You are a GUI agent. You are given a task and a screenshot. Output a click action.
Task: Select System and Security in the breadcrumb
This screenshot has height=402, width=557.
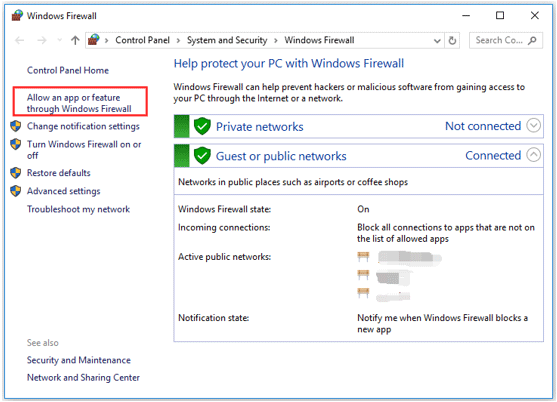[x=227, y=40]
